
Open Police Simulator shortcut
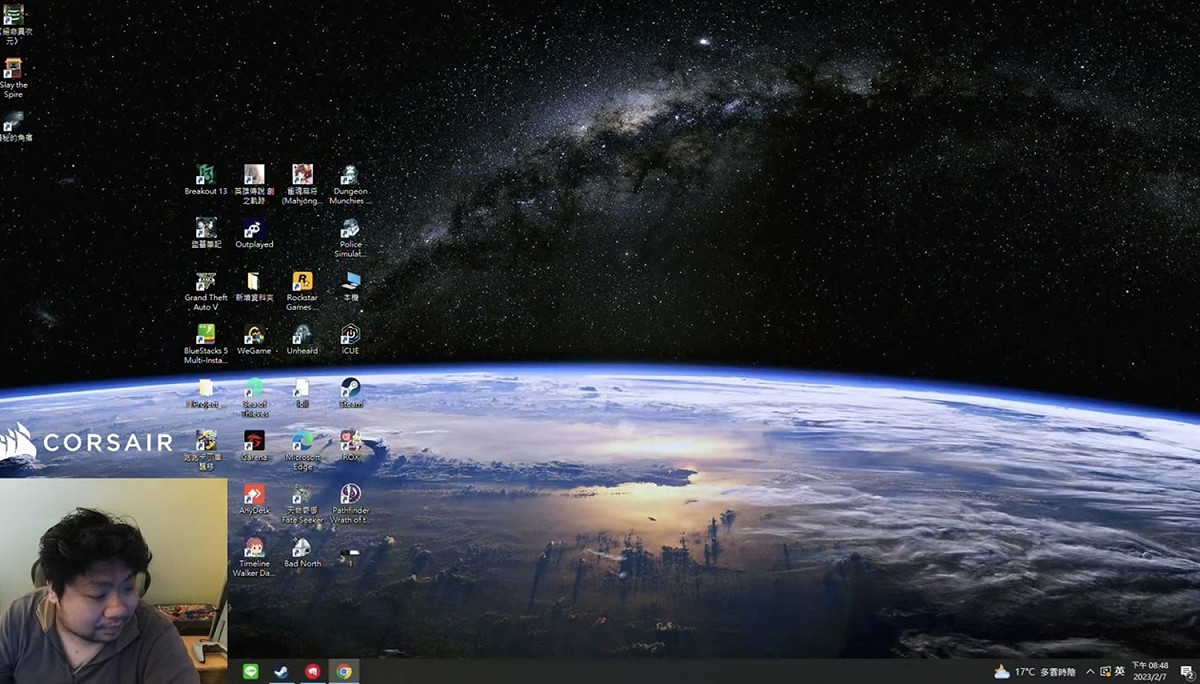pos(350,238)
